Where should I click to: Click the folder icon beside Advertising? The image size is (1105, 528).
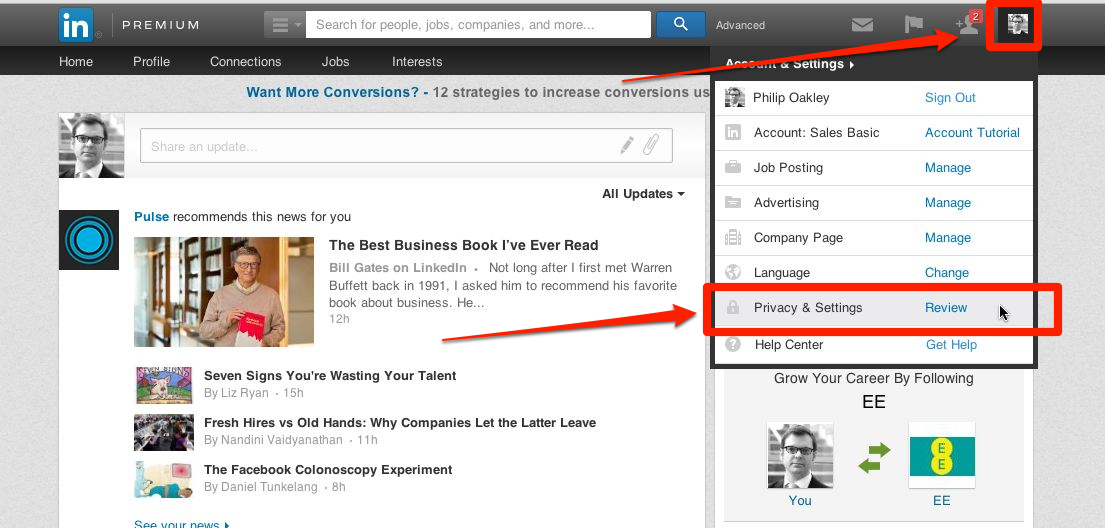(733, 203)
